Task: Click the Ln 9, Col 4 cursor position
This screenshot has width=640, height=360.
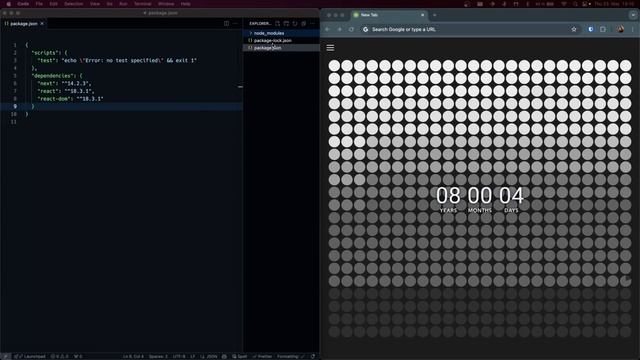Action: 133,356
